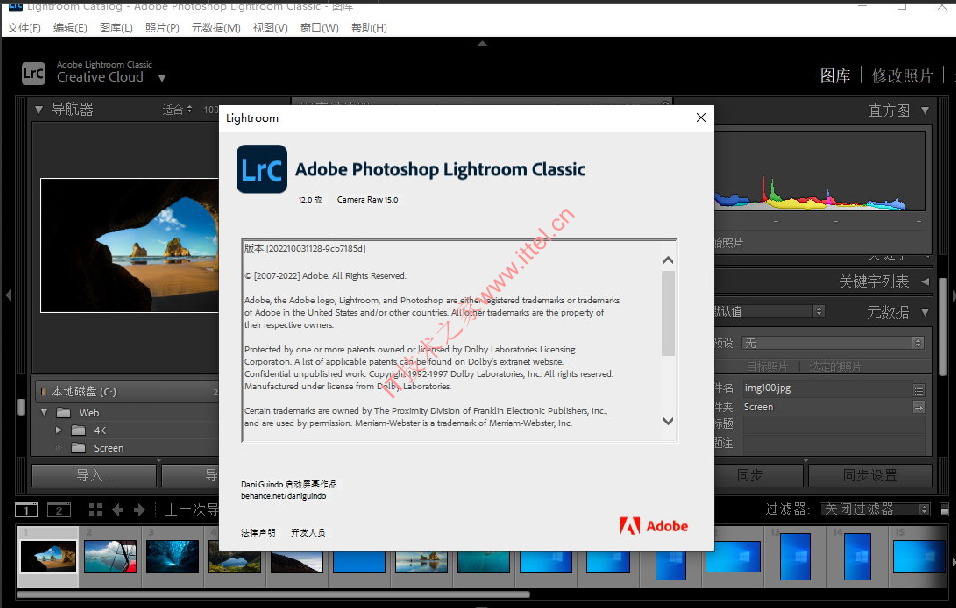Open the 开发人员 link

coord(308,533)
